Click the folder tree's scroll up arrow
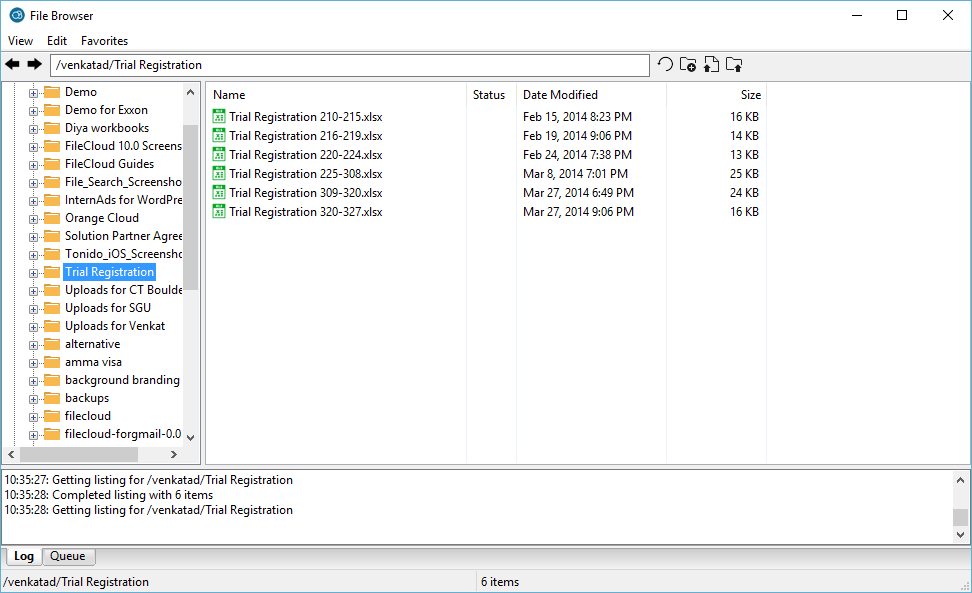This screenshot has width=972, height=593. point(190,92)
